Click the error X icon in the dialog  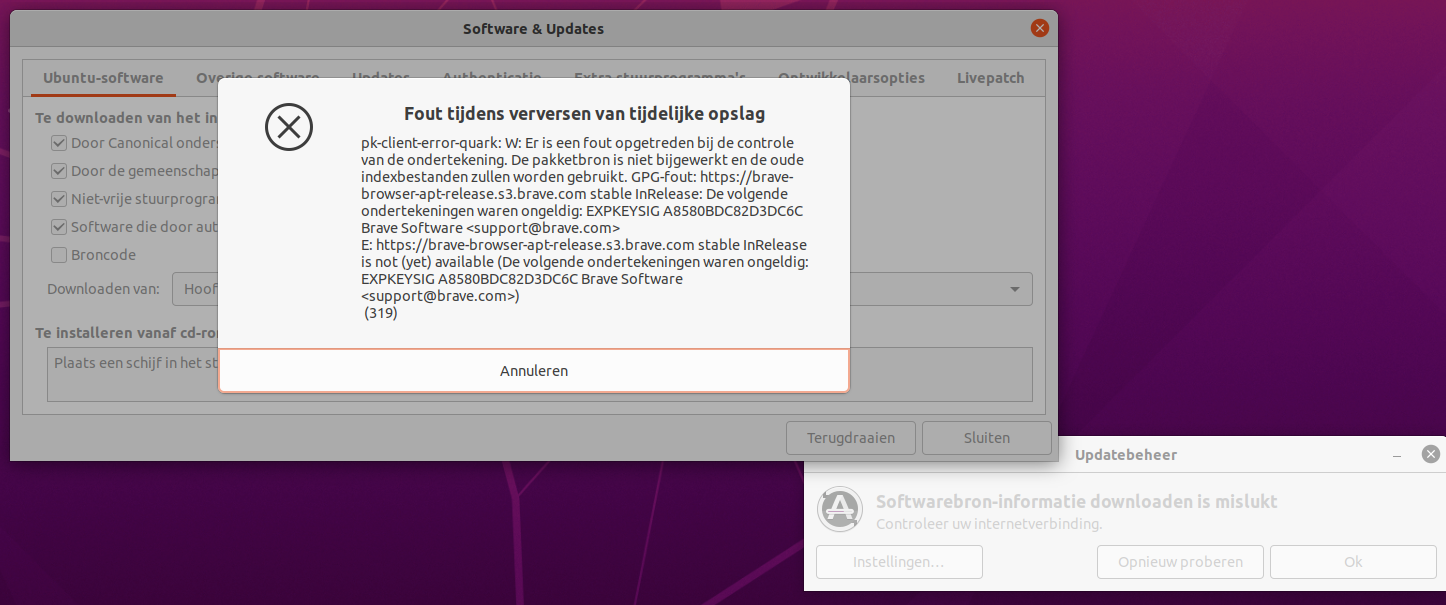point(289,127)
